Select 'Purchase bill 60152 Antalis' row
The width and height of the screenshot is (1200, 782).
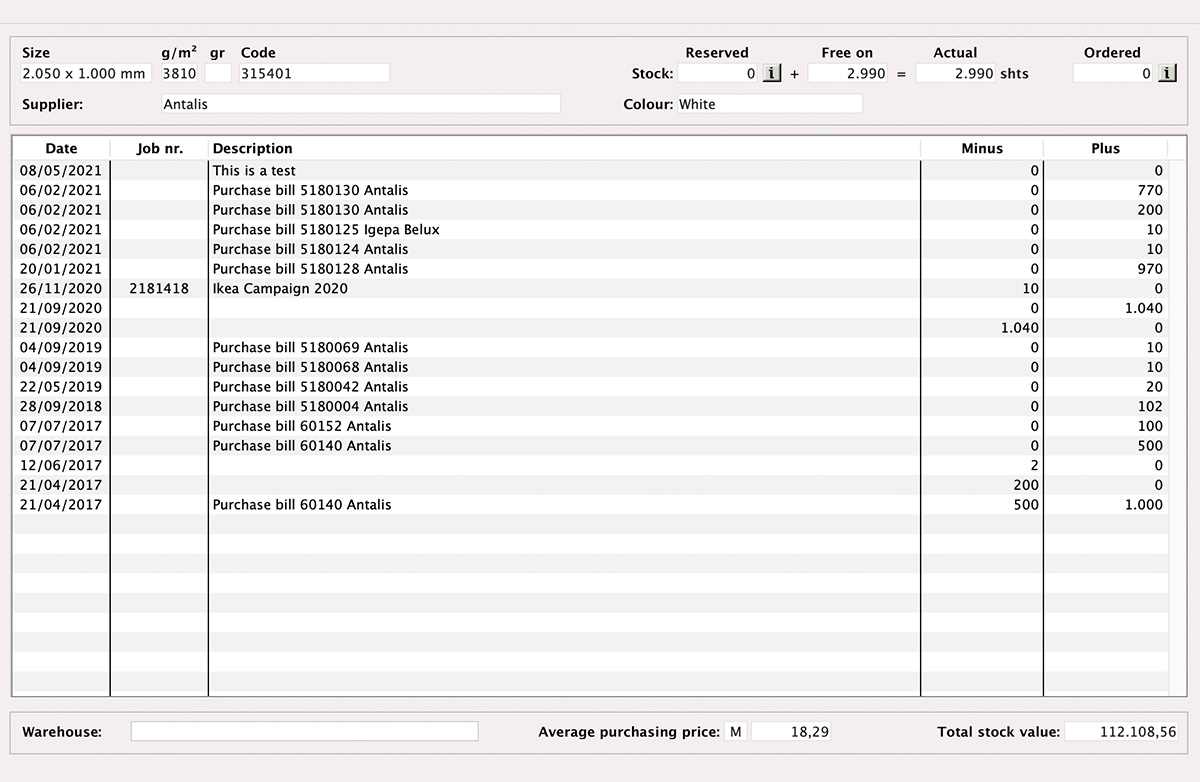click(x=590, y=426)
